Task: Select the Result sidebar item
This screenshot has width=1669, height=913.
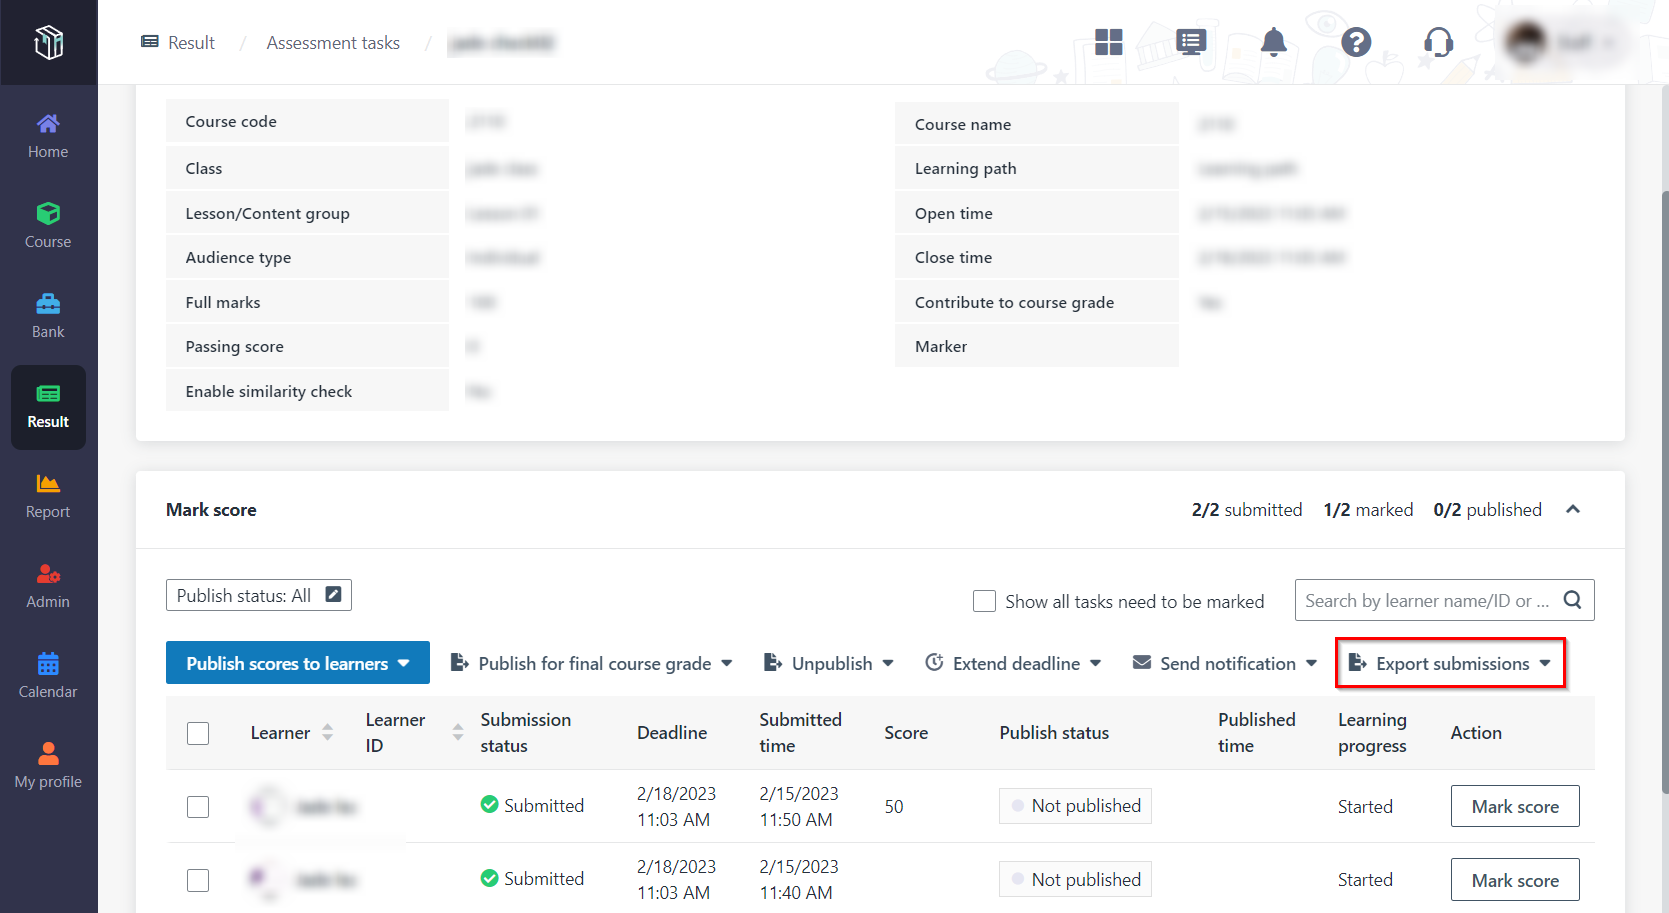Action: [x=48, y=407]
